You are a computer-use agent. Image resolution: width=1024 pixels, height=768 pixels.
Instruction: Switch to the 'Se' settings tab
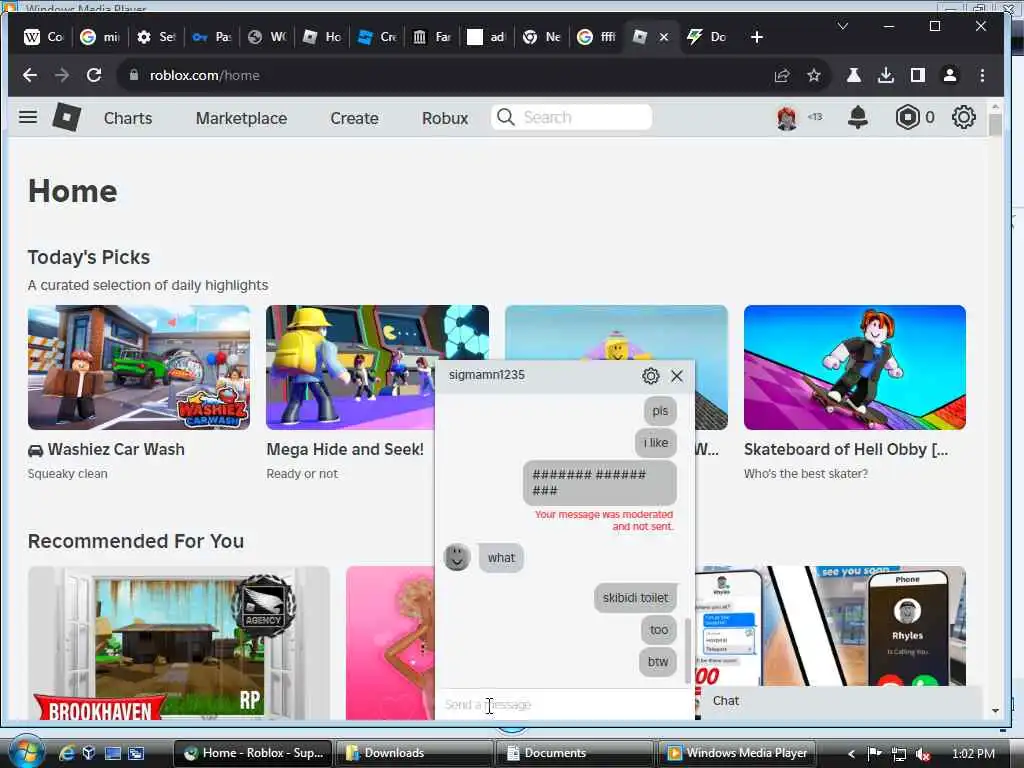click(x=155, y=37)
